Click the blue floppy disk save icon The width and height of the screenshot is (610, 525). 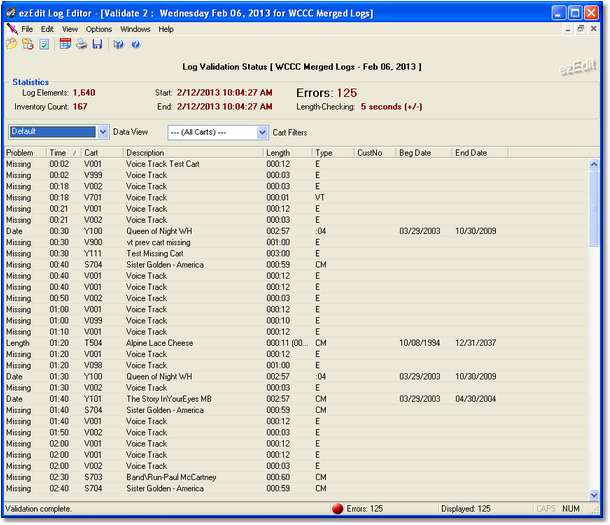[x=97, y=44]
